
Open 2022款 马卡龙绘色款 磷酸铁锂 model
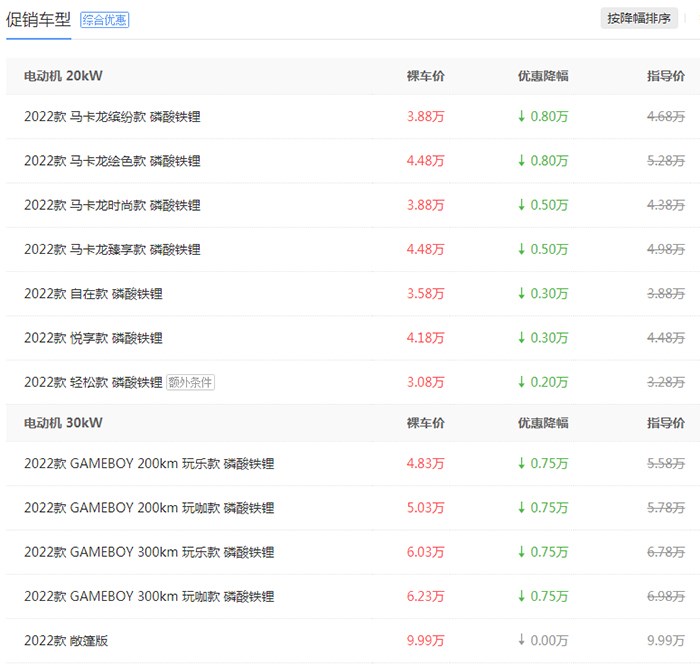coord(112,161)
